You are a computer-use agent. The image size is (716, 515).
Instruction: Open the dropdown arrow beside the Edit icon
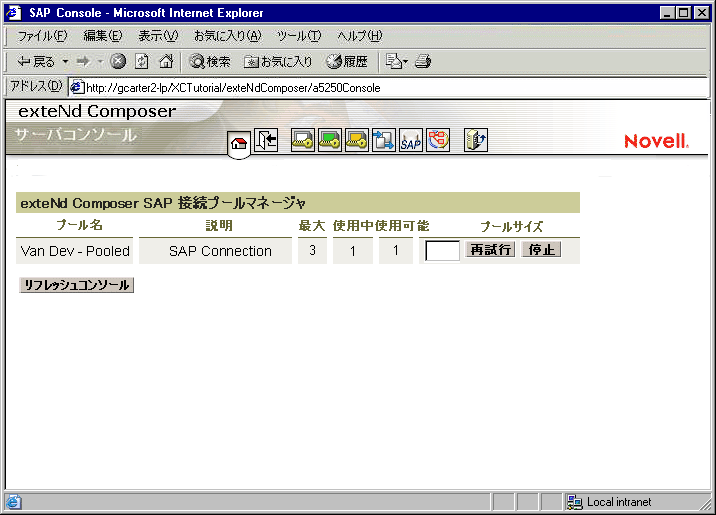[x=405, y=61]
